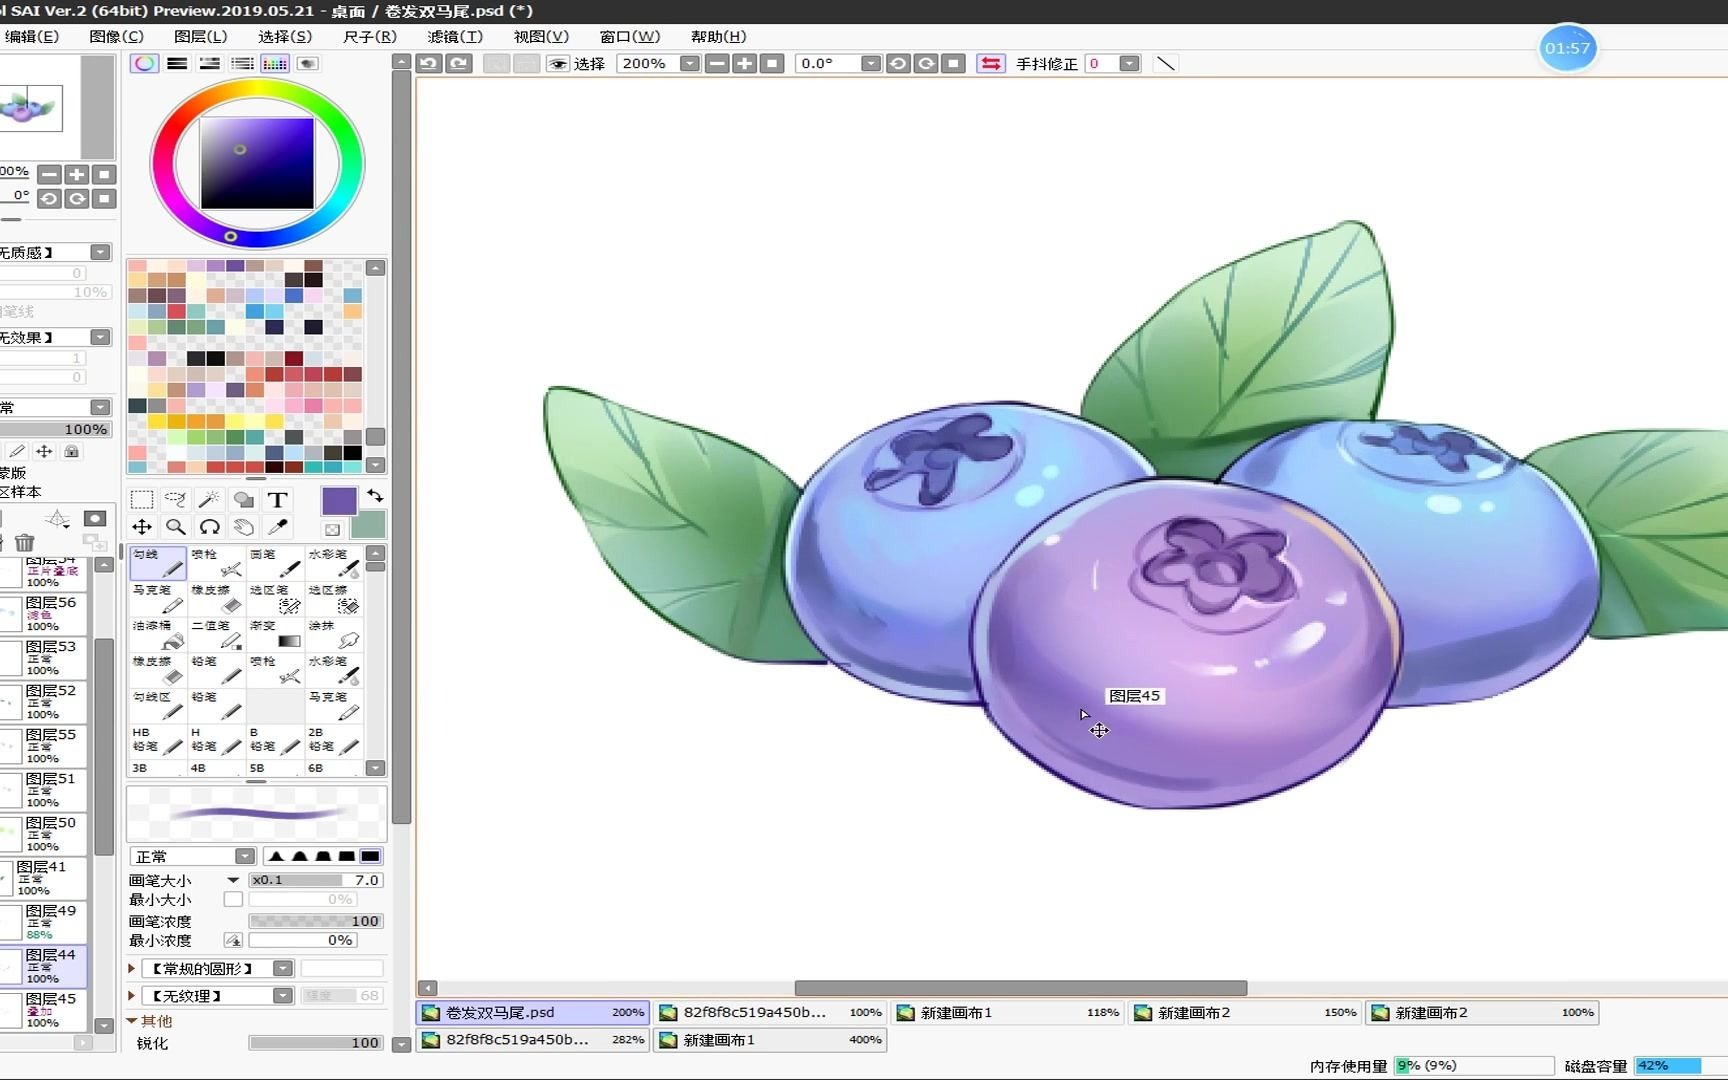
Task: Rotate canvas counterclockwise in toolbar
Action: click(898, 63)
